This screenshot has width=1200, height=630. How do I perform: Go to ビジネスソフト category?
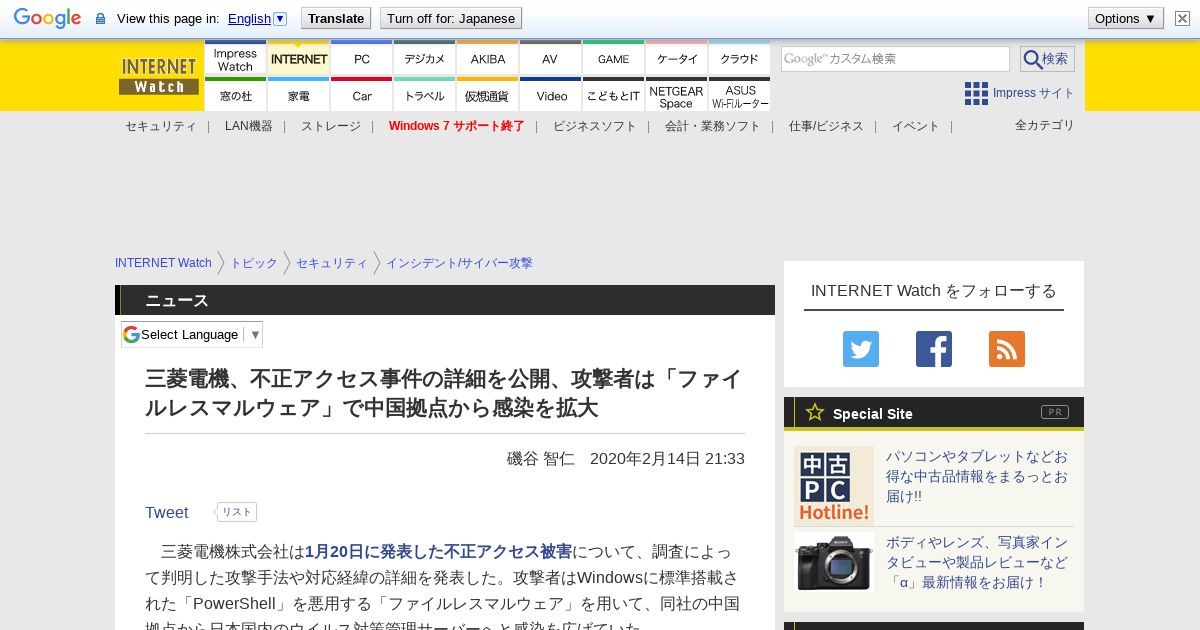[594, 126]
